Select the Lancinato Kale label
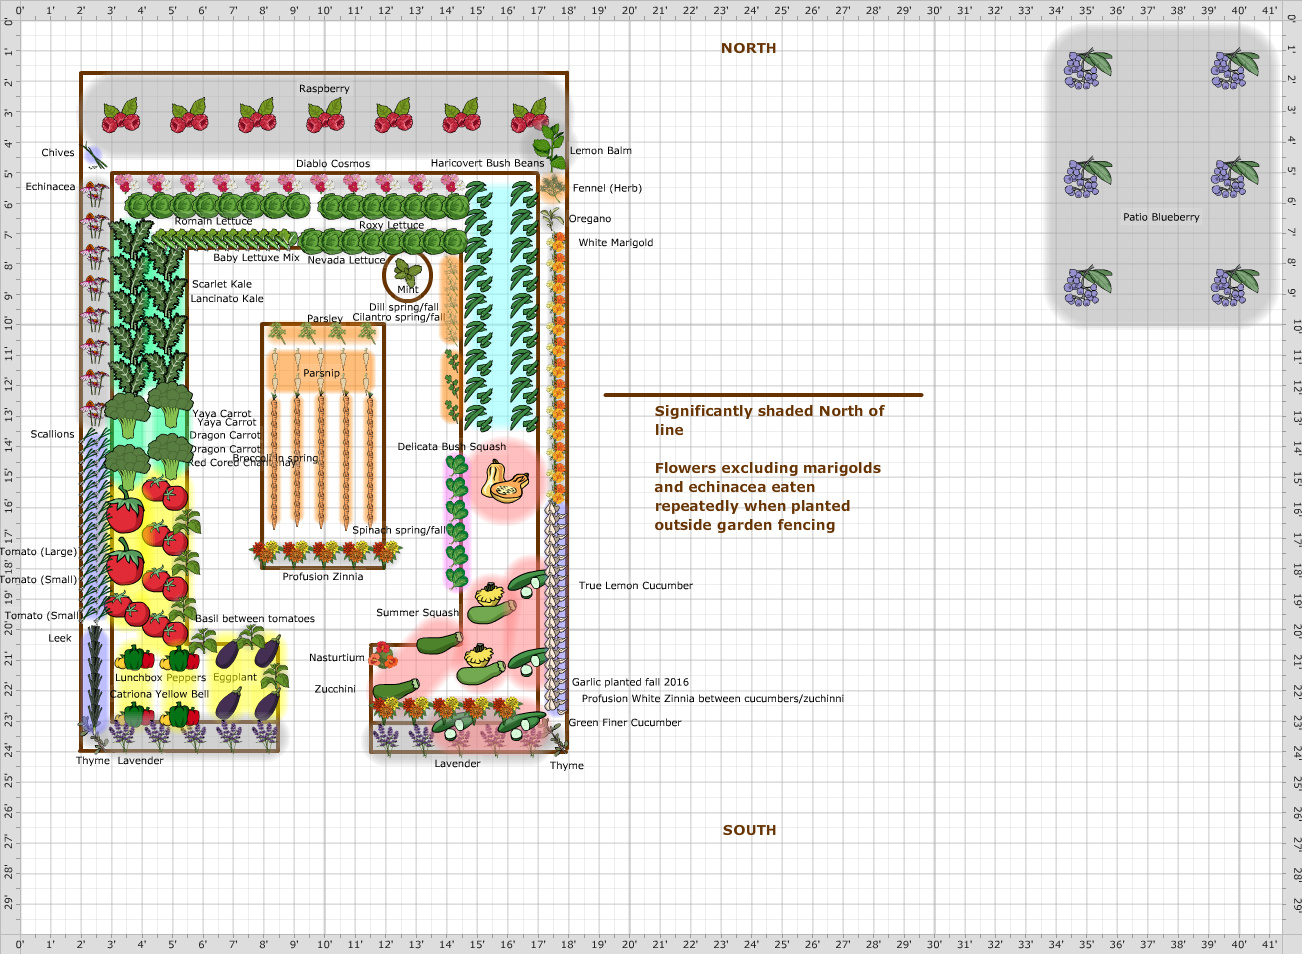The width and height of the screenshot is (1302, 954). [227, 299]
